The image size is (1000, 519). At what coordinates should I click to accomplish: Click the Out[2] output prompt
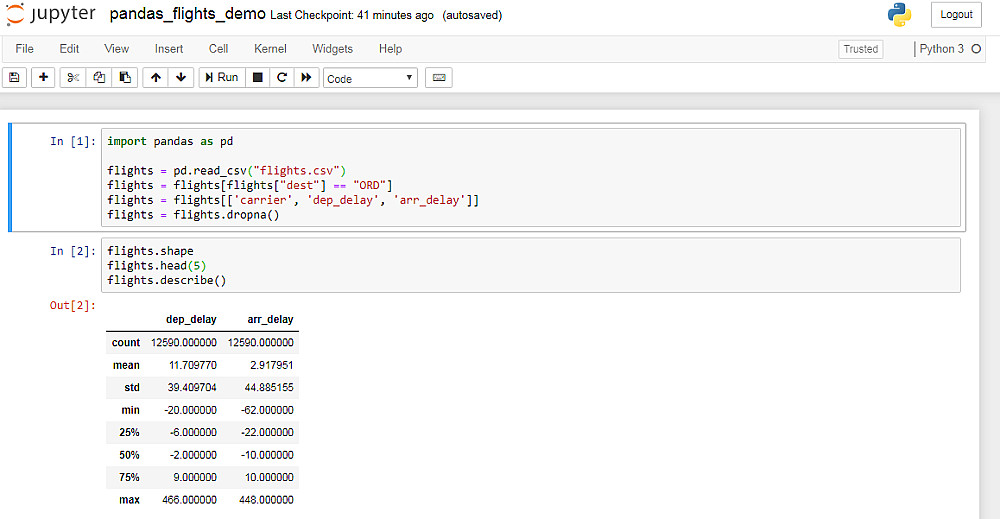click(73, 305)
